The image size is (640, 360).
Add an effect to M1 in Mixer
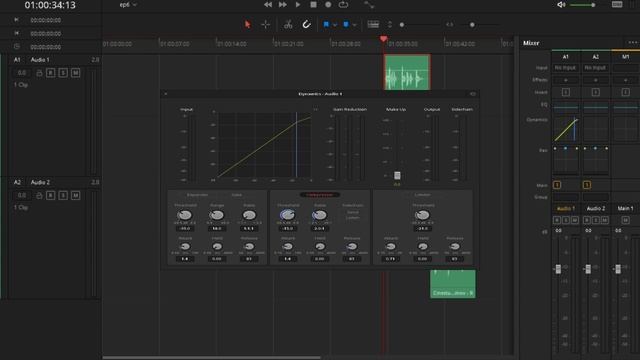(626, 80)
